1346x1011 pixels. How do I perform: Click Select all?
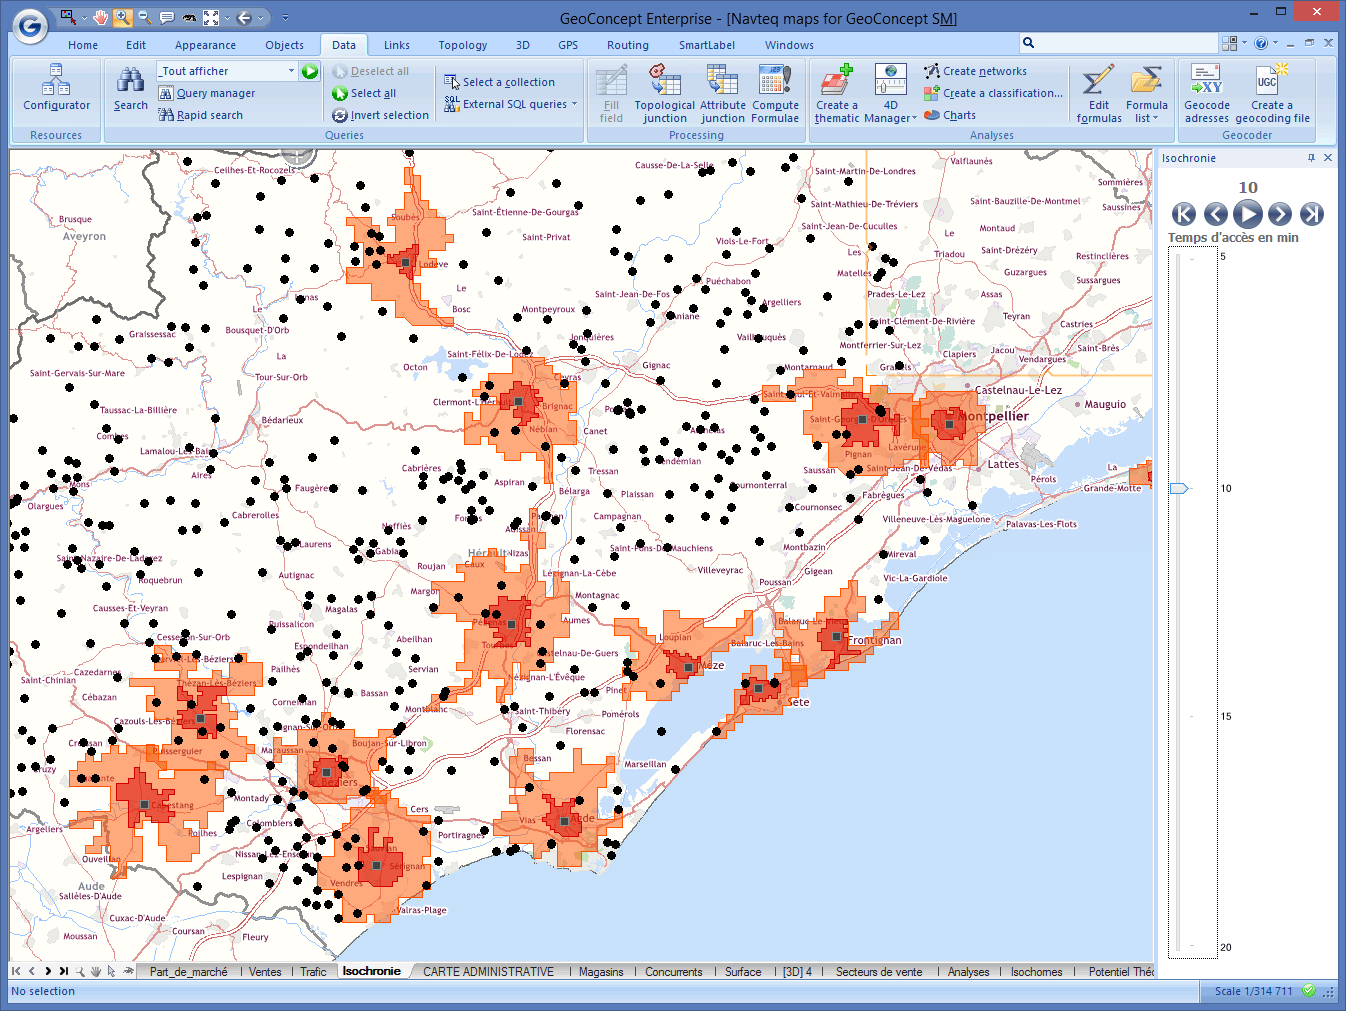(x=364, y=93)
